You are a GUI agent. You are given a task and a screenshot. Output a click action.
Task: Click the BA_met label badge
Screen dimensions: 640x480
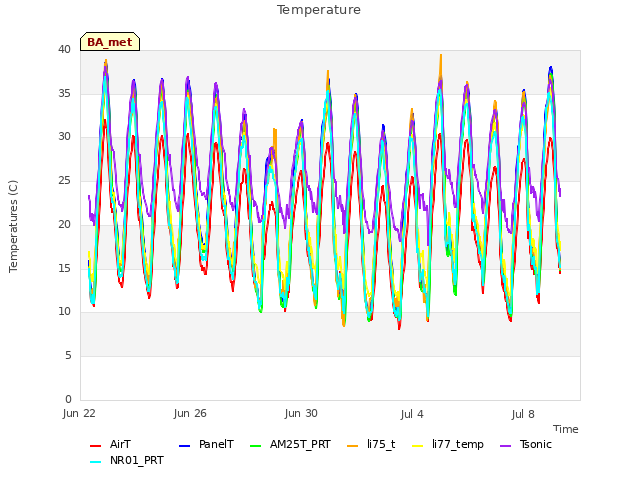point(110,42)
